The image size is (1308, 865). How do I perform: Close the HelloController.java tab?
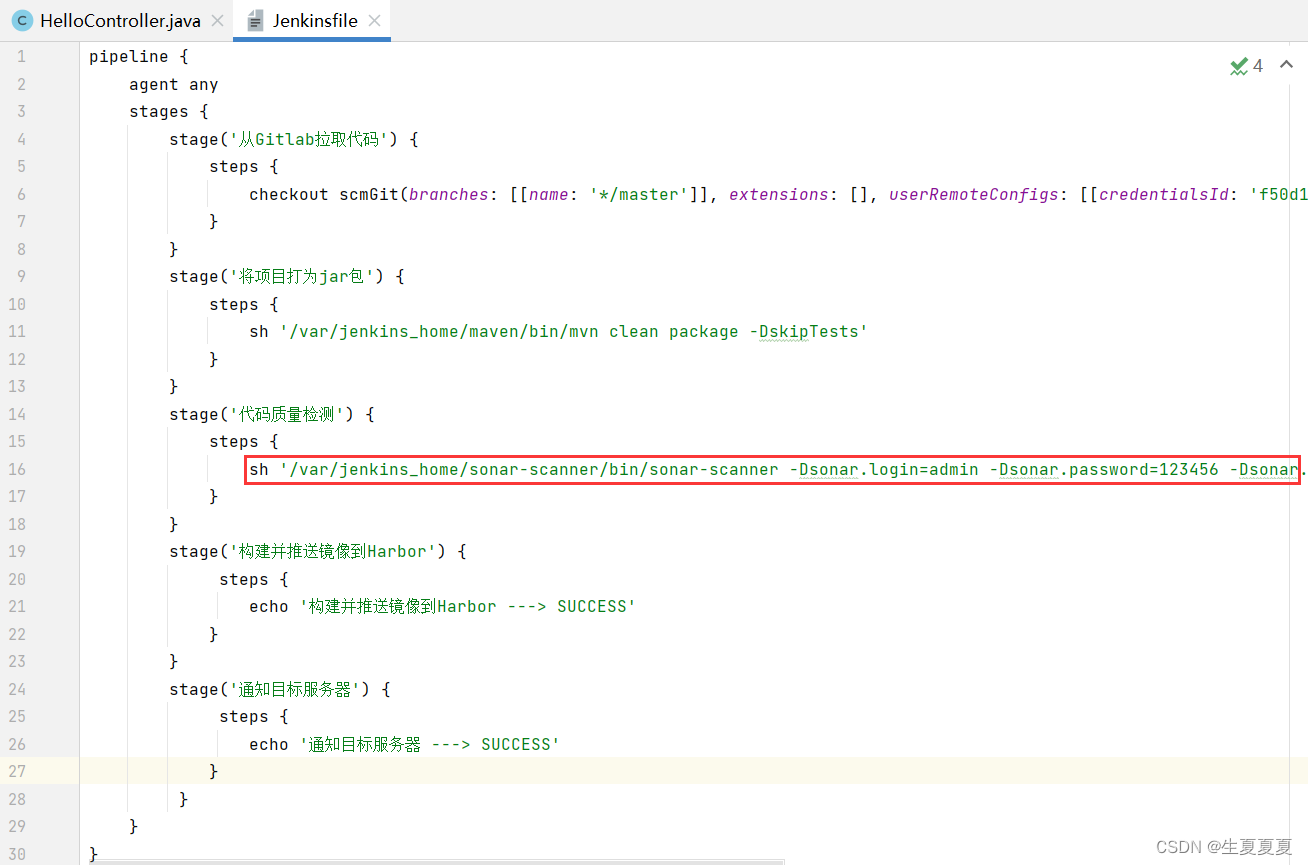[217, 21]
